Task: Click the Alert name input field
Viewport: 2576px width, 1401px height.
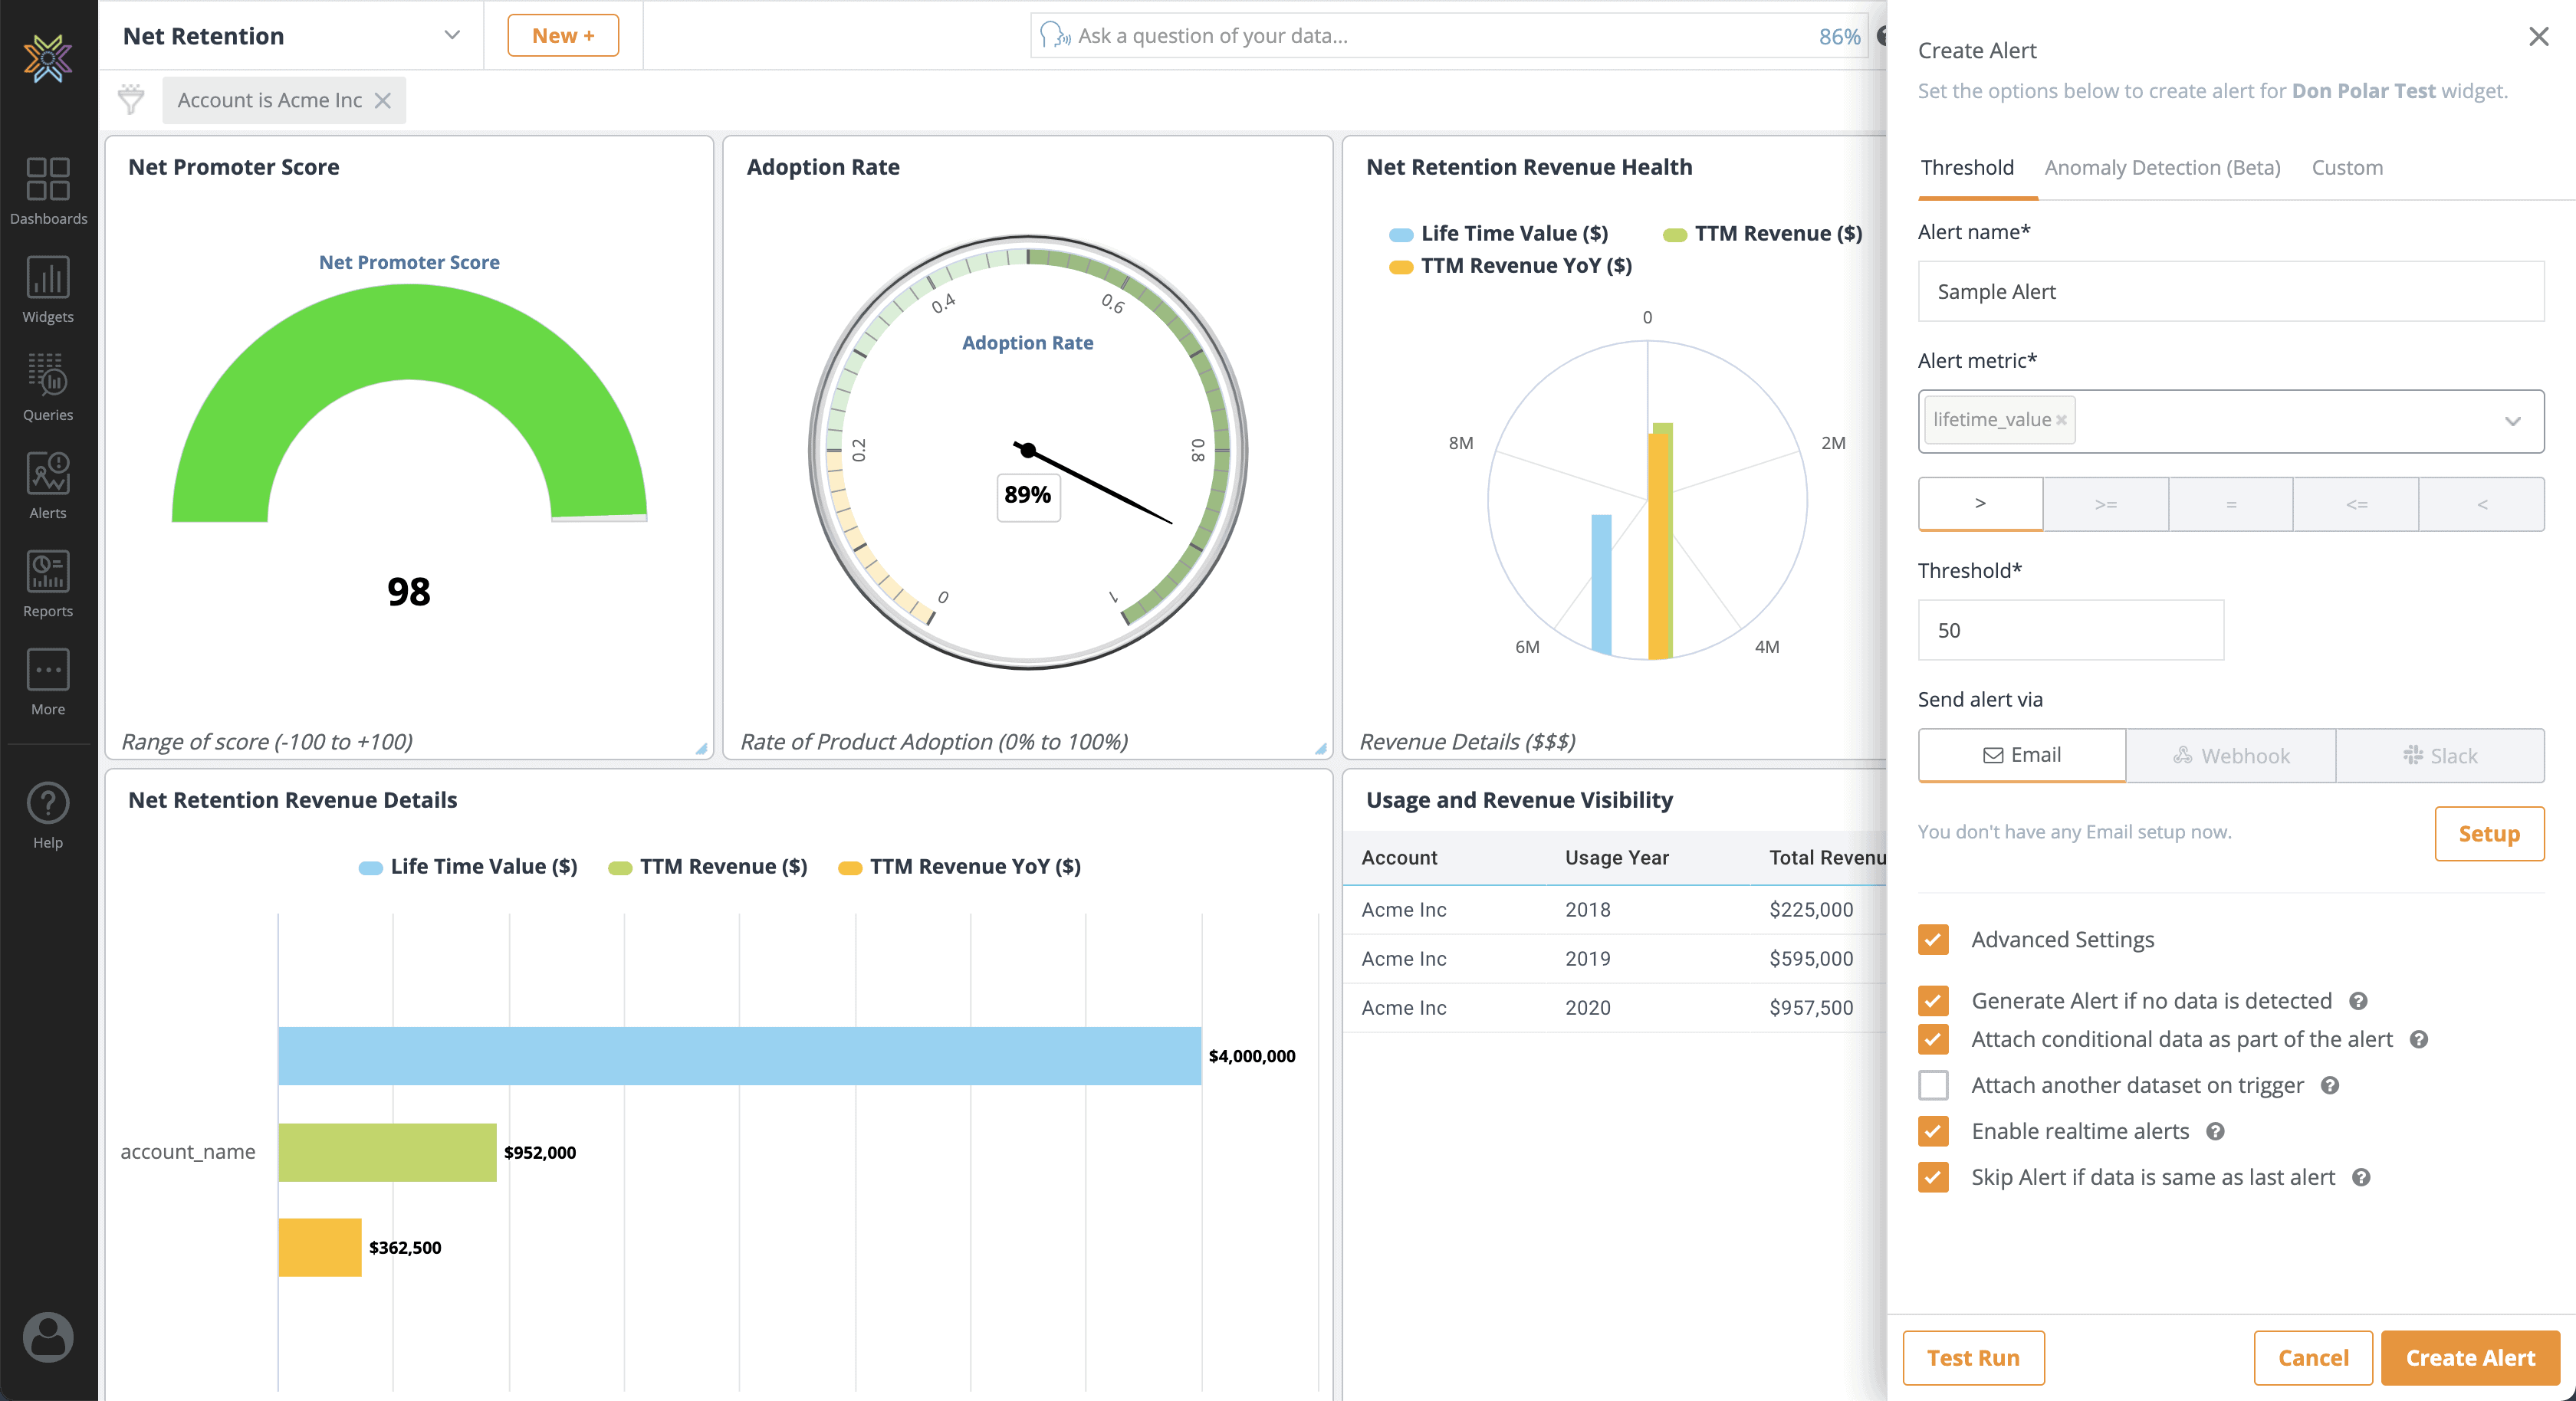Action: [x=2231, y=291]
